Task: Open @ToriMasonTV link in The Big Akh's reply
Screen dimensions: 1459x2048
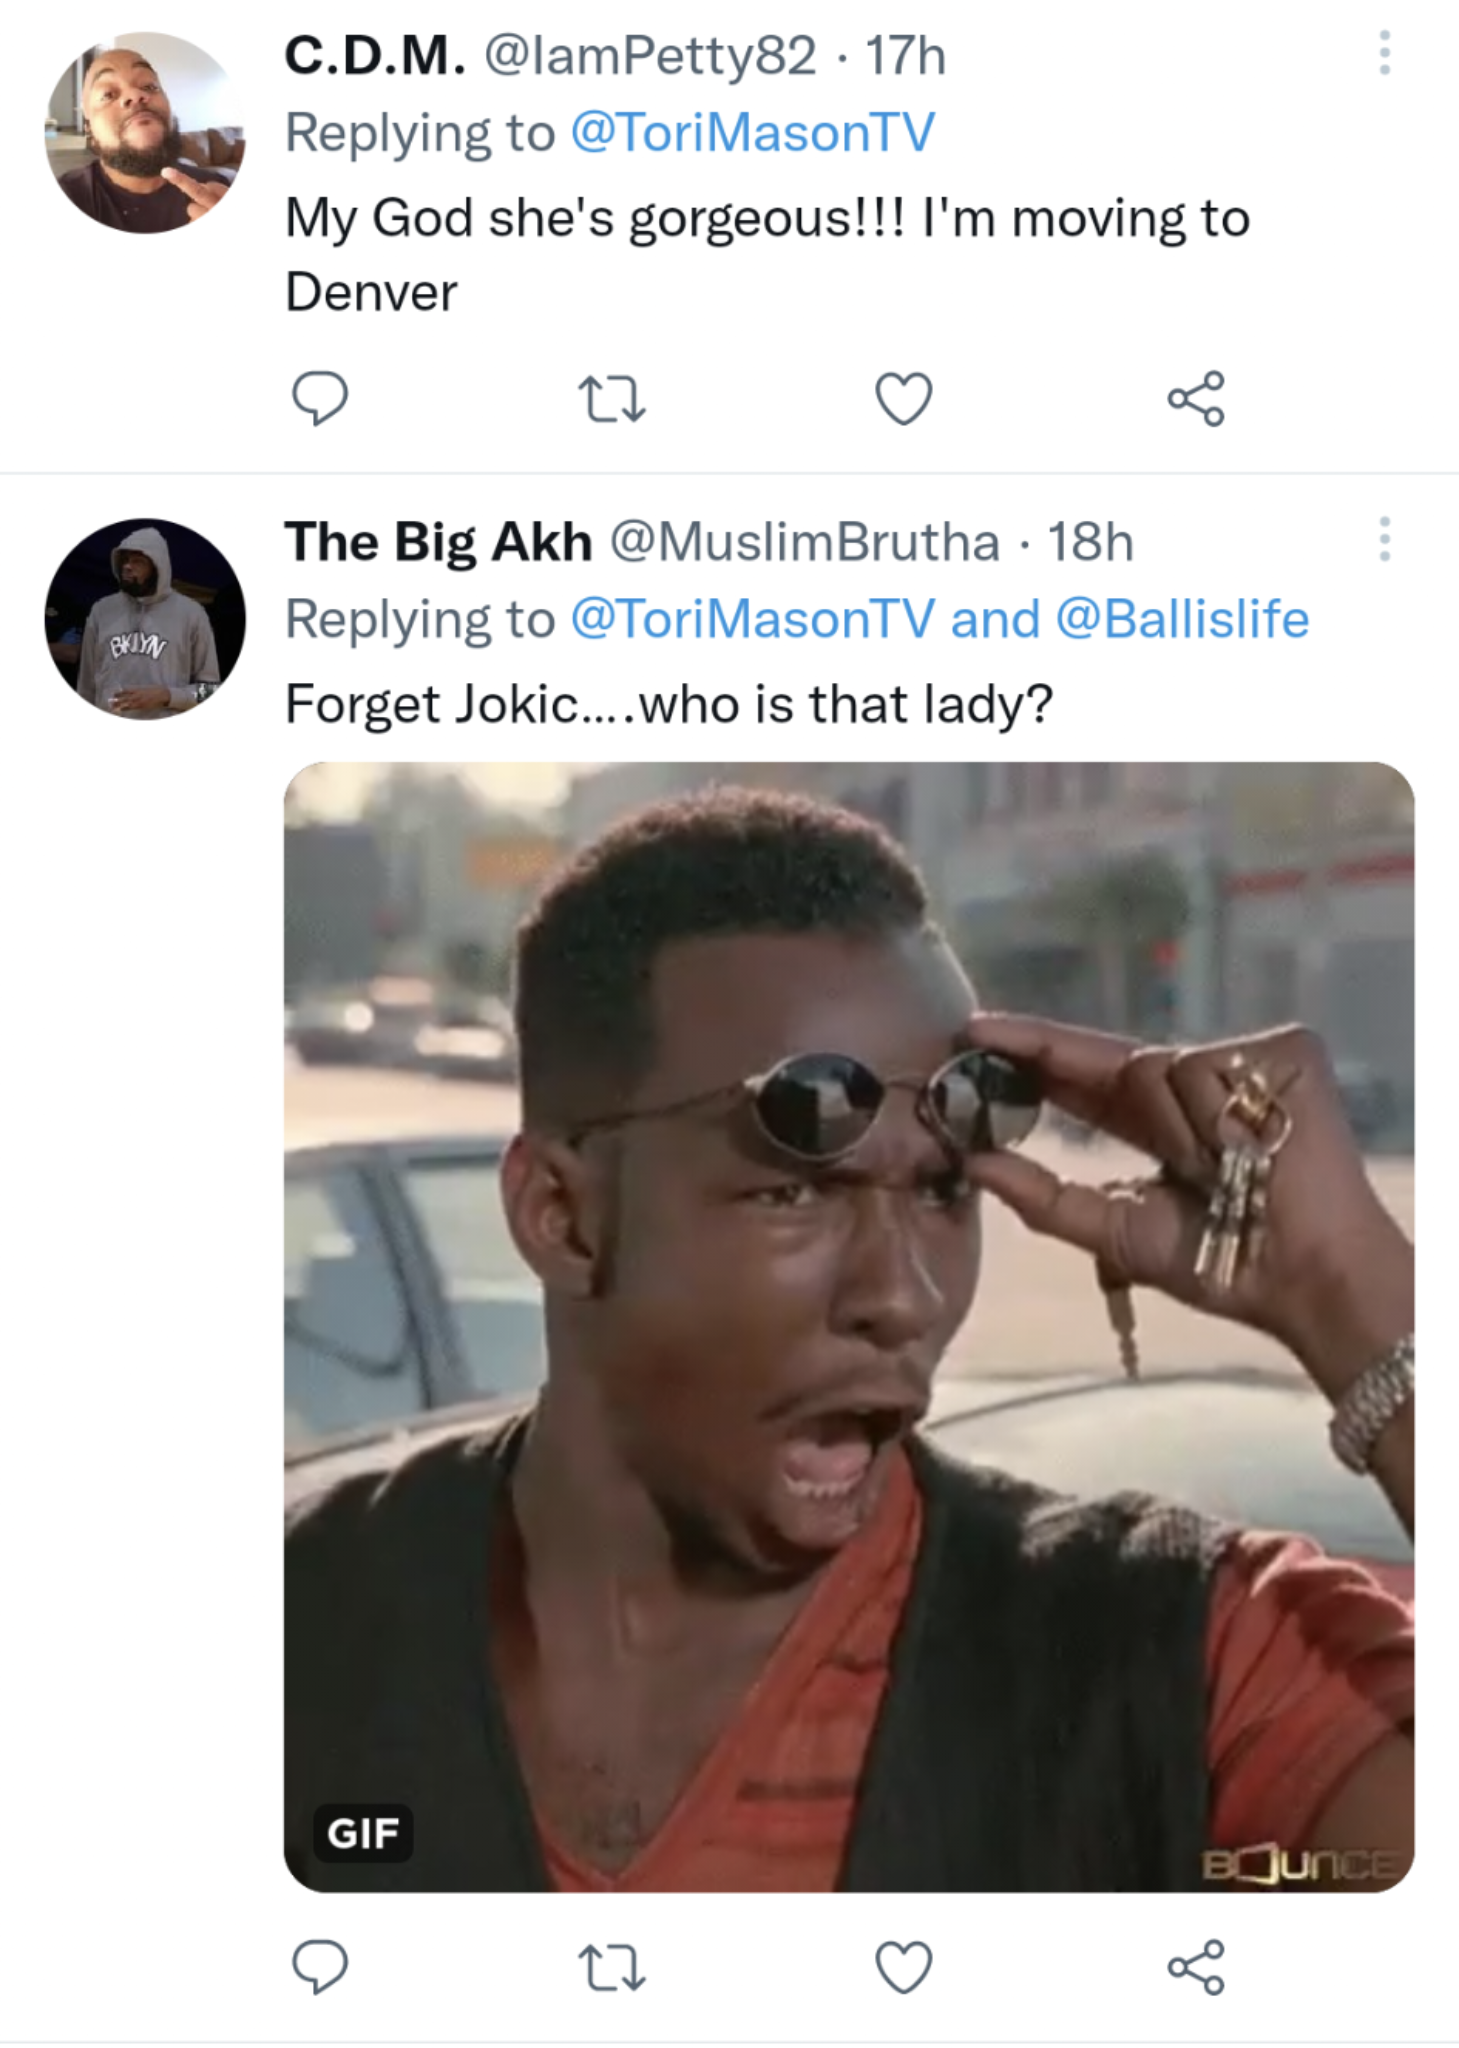Action: pos(752,619)
